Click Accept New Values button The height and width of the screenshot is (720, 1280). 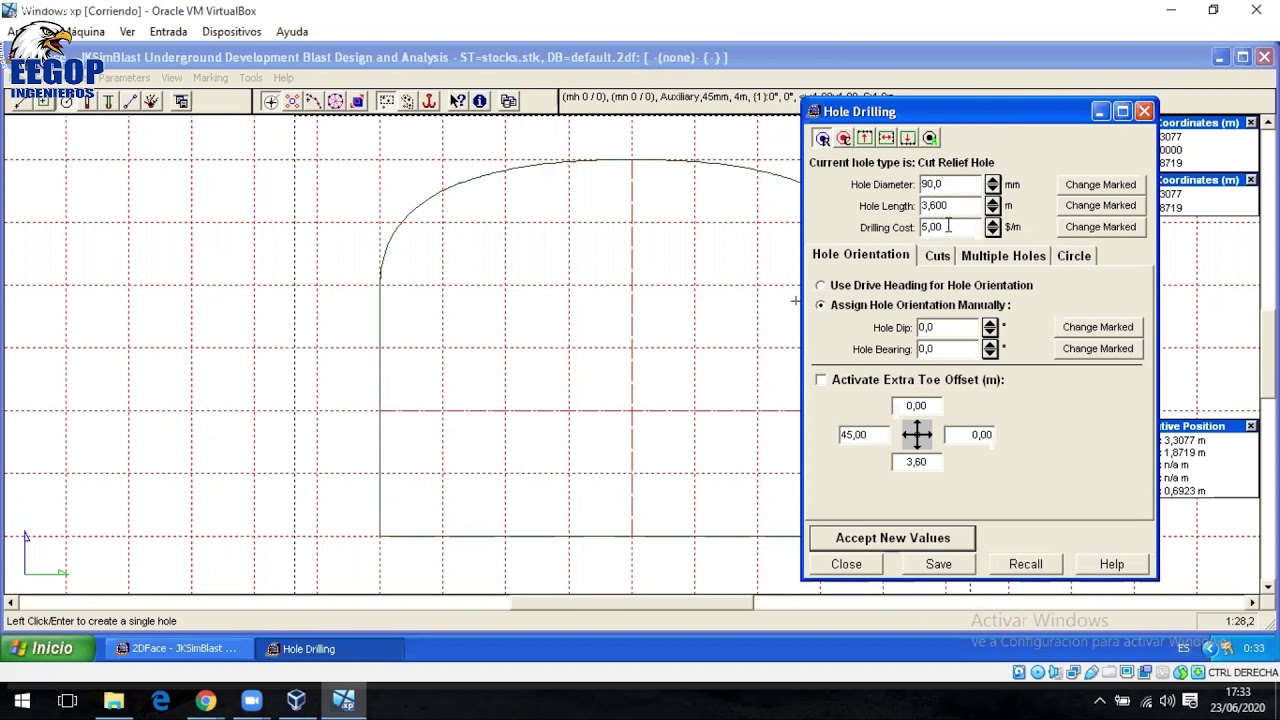click(x=893, y=538)
